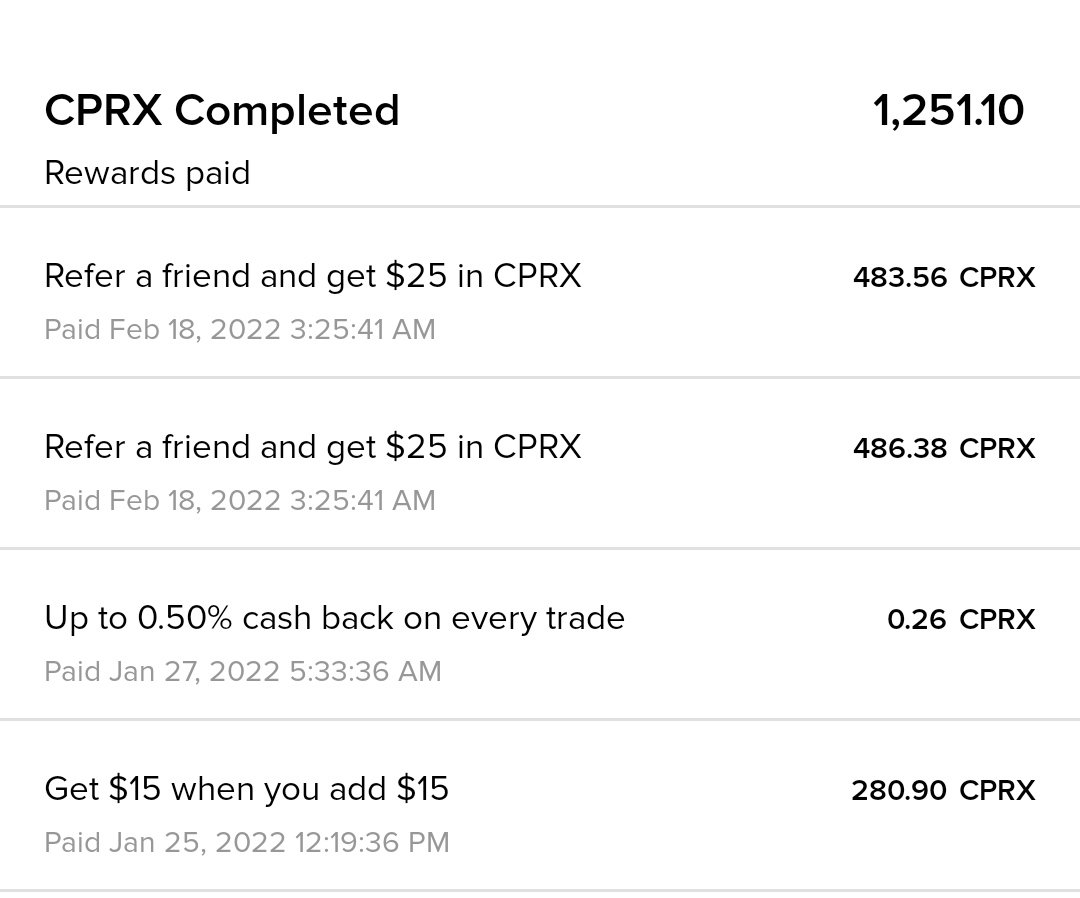This screenshot has width=1080, height=898.
Task: Click the 486.38 CPRX amount
Action: [944, 448]
